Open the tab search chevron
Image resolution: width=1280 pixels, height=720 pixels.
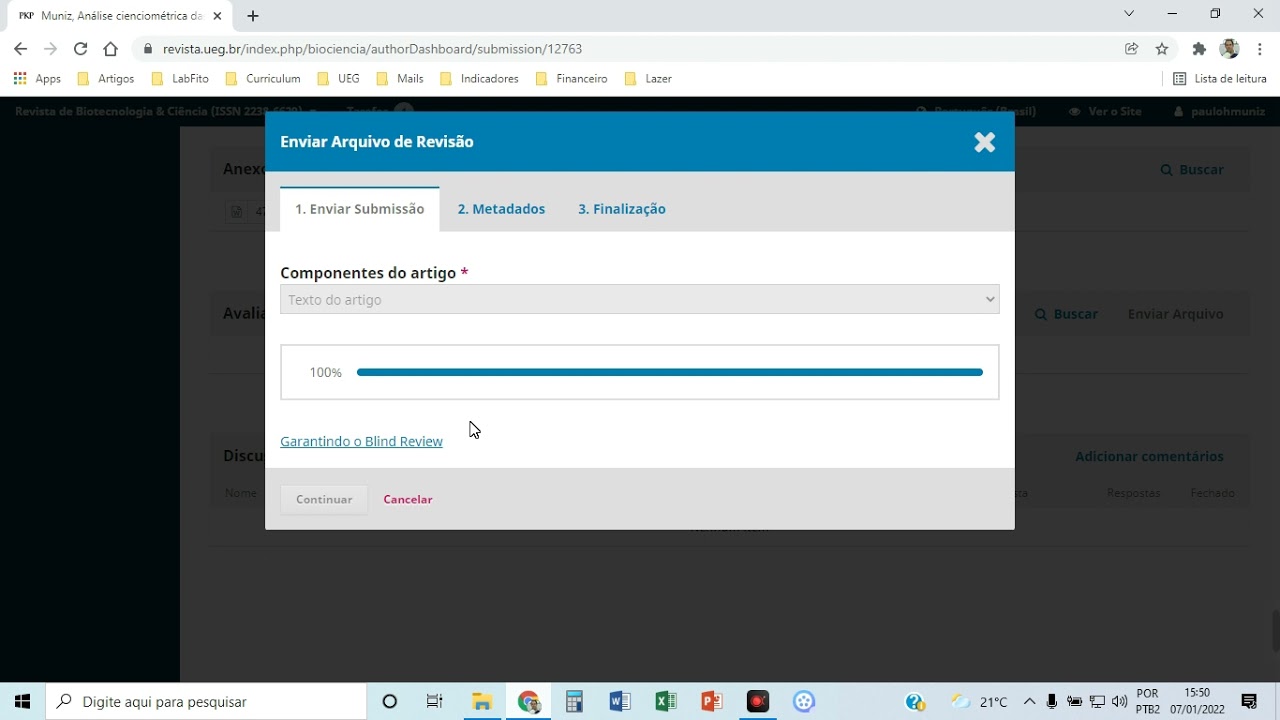[1129, 14]
